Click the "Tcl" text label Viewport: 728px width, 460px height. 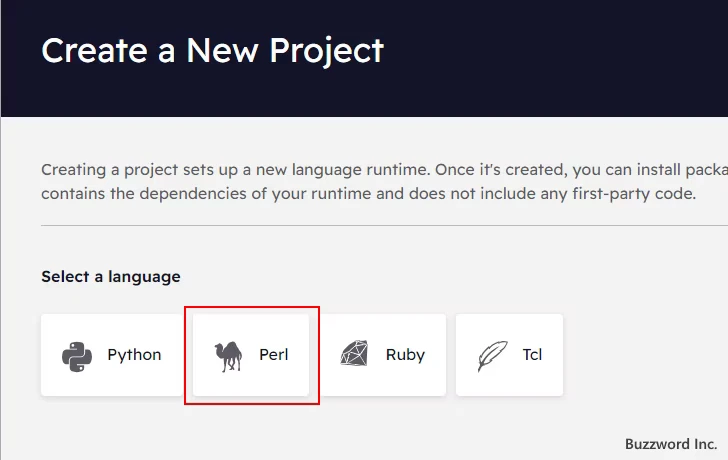[532, 355]
